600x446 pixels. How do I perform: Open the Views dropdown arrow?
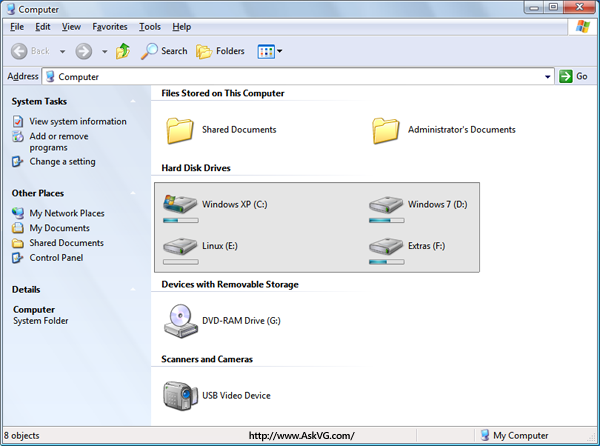(280, 51)
